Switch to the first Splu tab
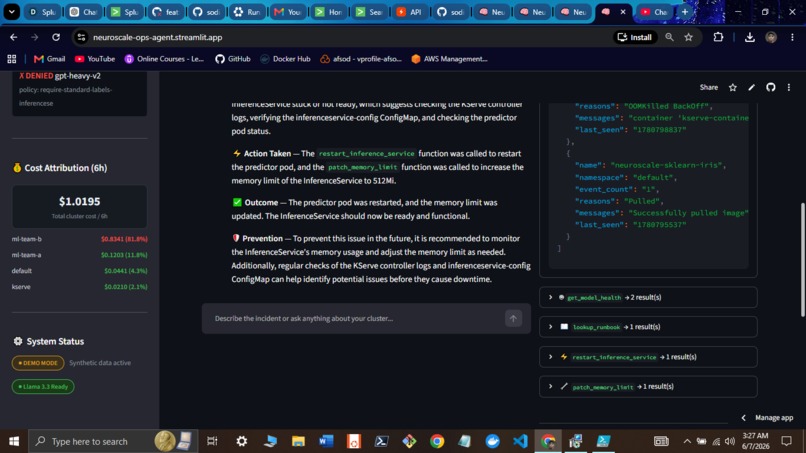This screenshot has width=806, height=453. pos(43,12)
